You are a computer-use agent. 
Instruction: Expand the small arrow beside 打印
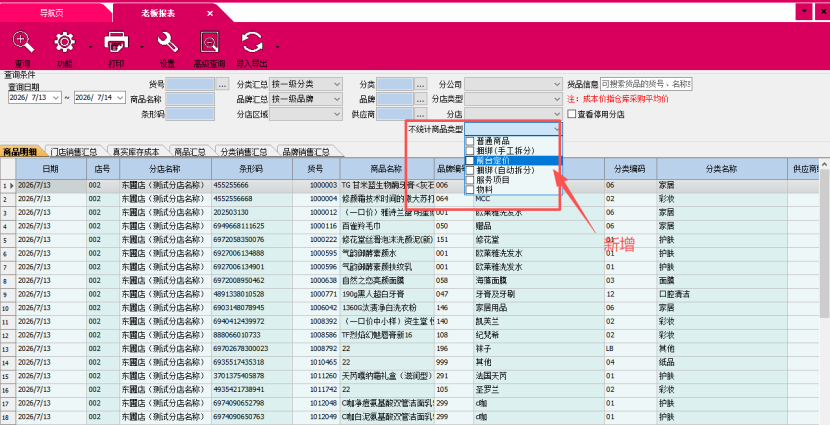tap(142, 47)
